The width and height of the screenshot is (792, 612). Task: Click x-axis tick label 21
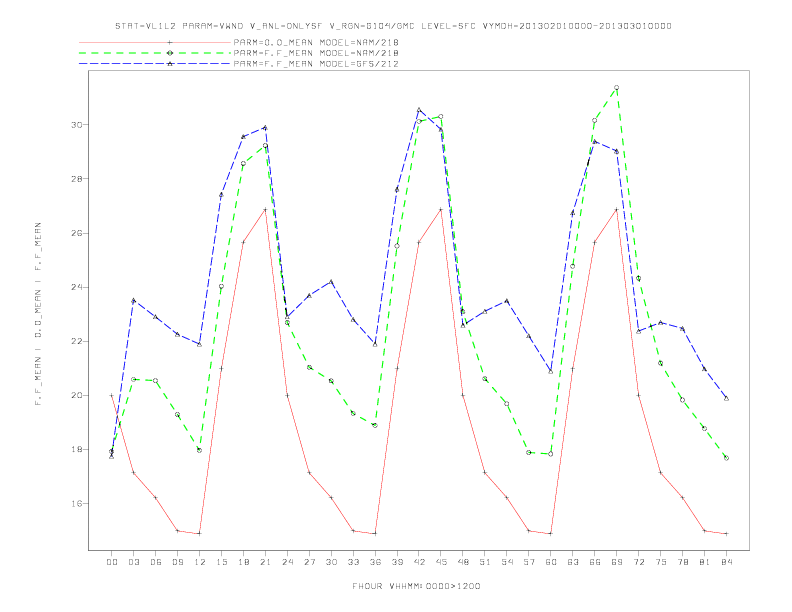click(265, 562)
